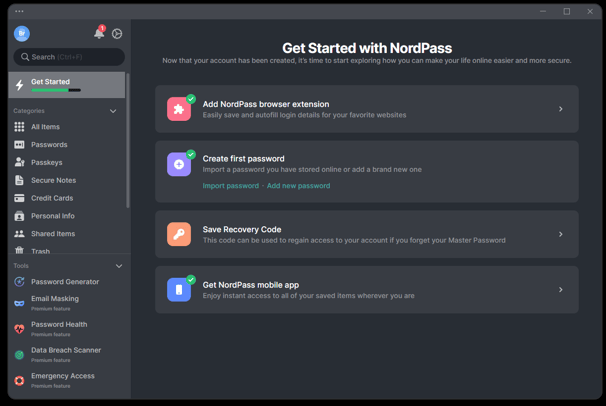Viewport: 606px width, 406px height.
Task: Click the All Items grid icon
Action: 19,127
